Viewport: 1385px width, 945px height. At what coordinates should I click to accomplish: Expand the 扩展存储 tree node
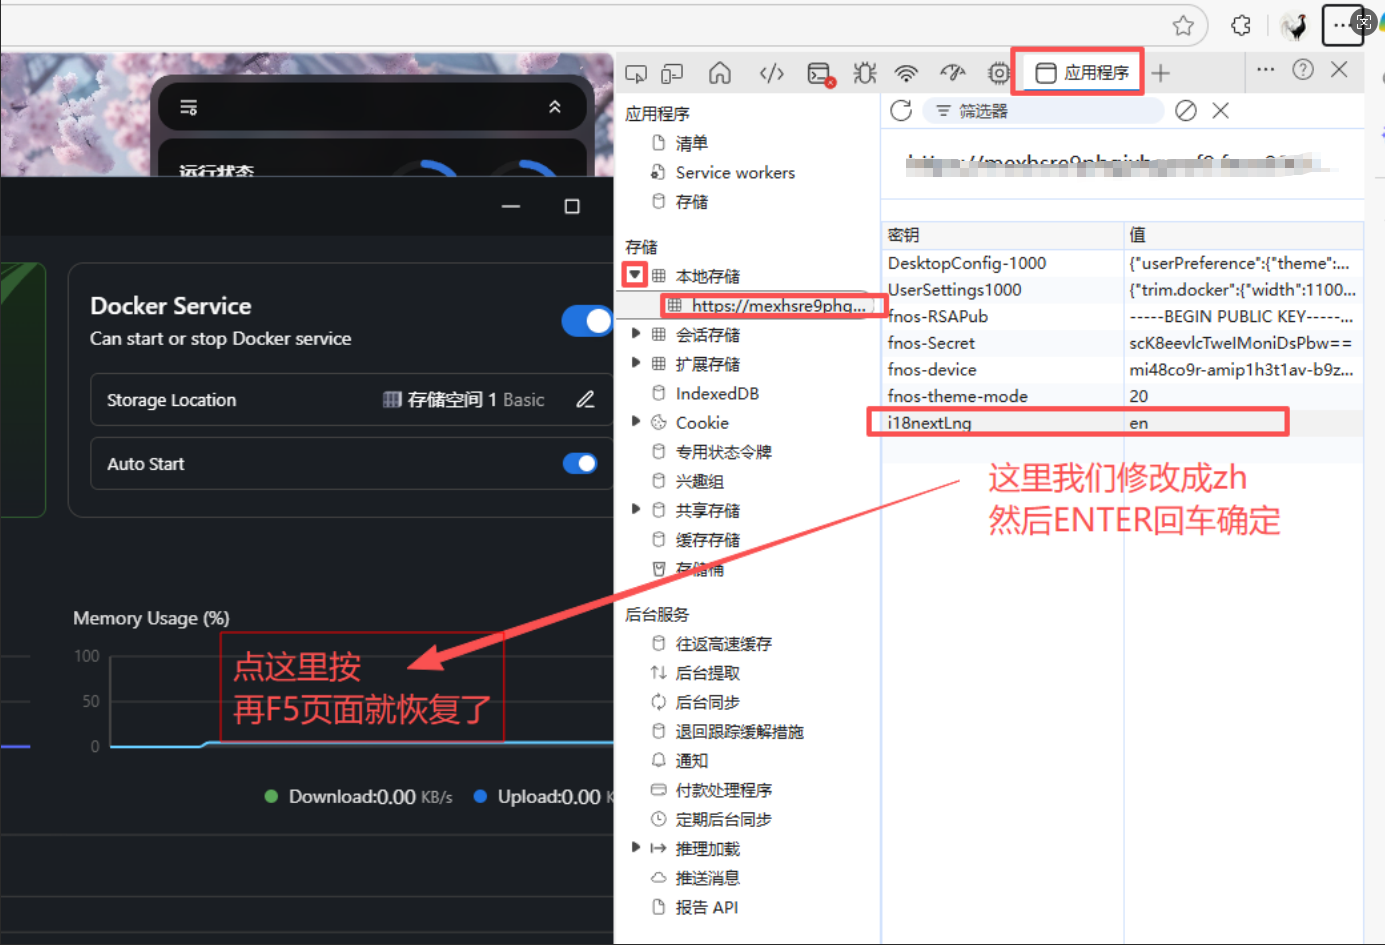(x=636, y=363)
